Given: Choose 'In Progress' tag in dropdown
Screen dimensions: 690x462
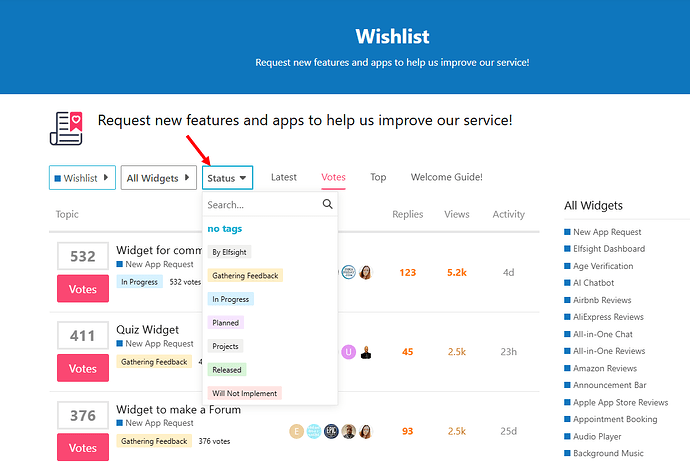Looking at the screenshot, I should click(x=231, y=299).
